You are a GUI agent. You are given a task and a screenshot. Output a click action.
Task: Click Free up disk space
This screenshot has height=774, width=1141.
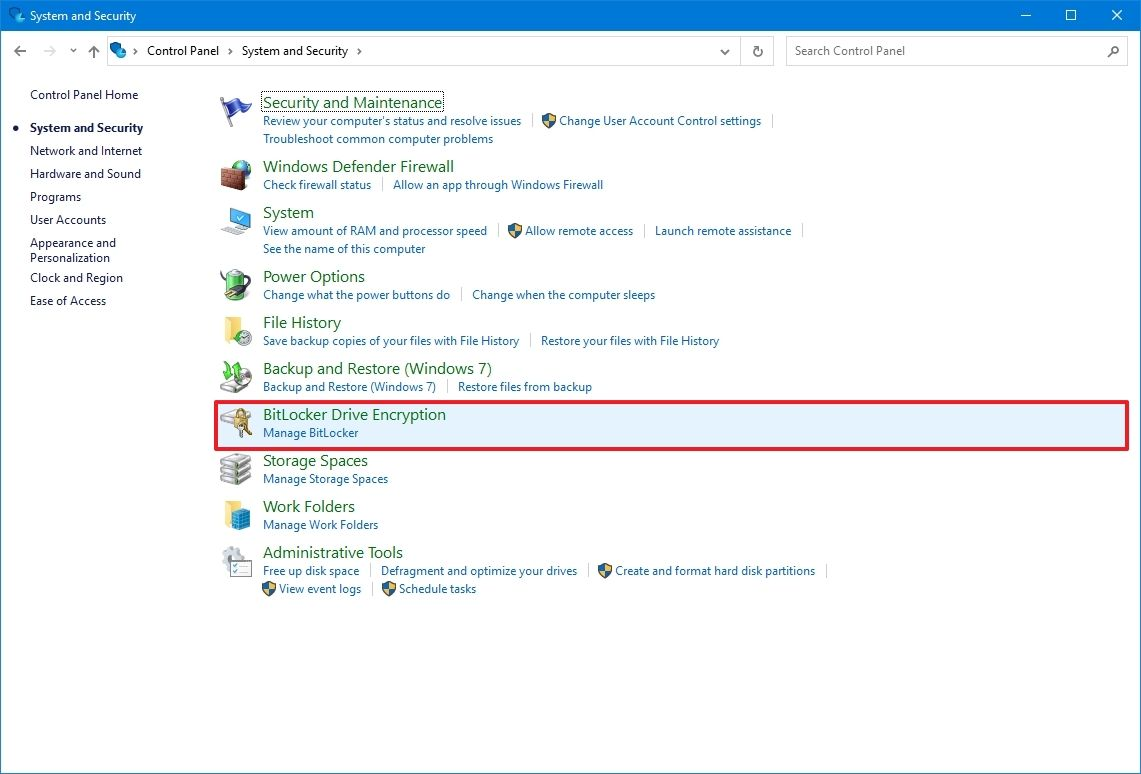pyautogui.click(x=311, y=571)
